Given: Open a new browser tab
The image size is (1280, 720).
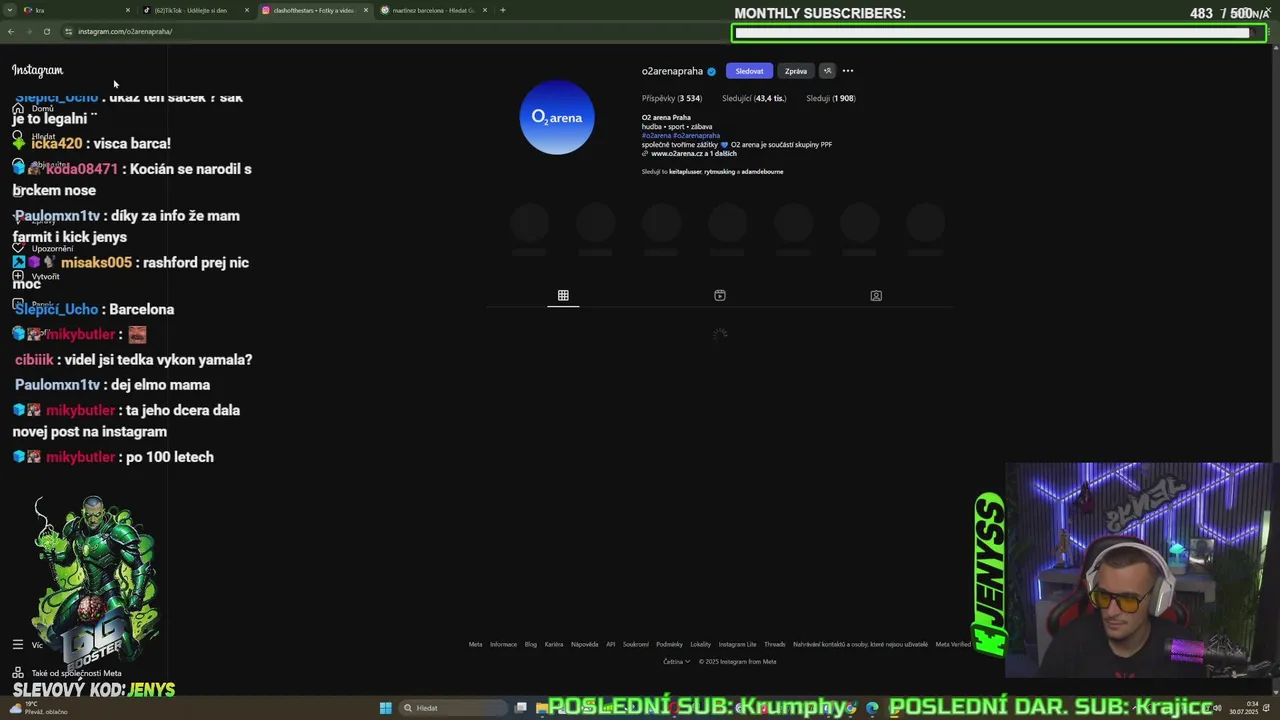Looking at the screenshot, I should (503, 10).
